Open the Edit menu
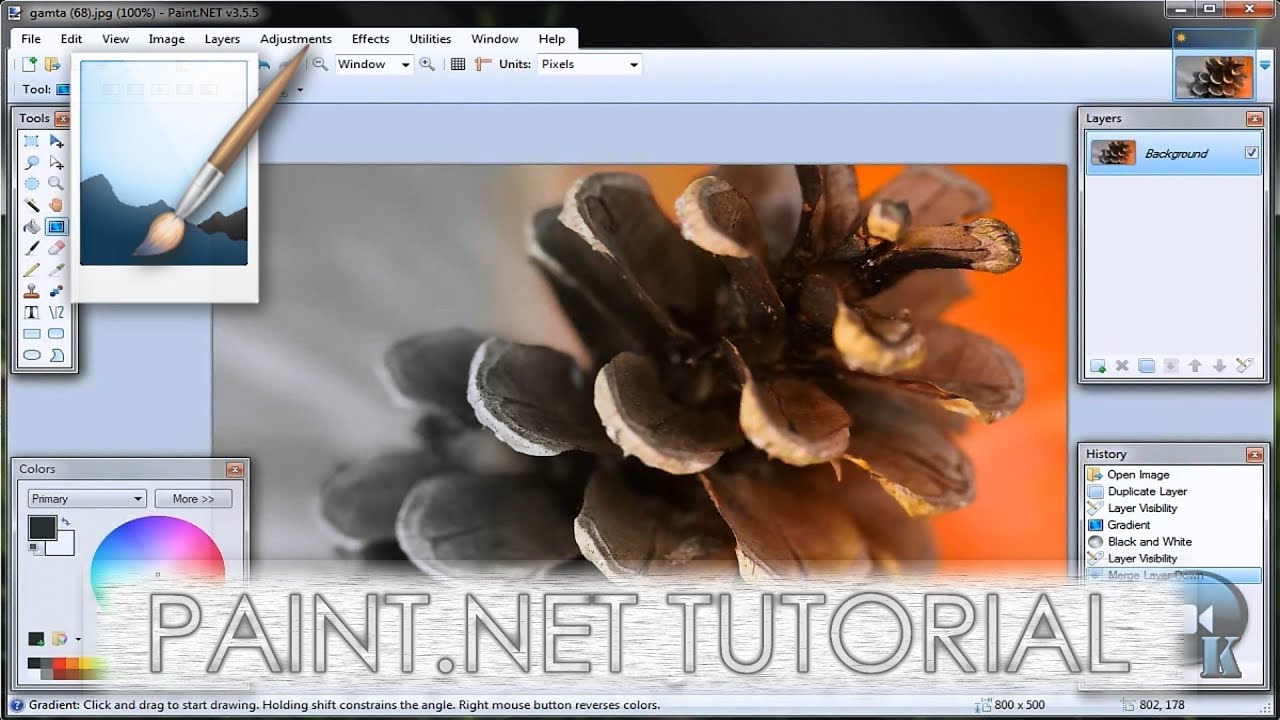The height and width of the screenshot is (720, 1280). [71, 39]
